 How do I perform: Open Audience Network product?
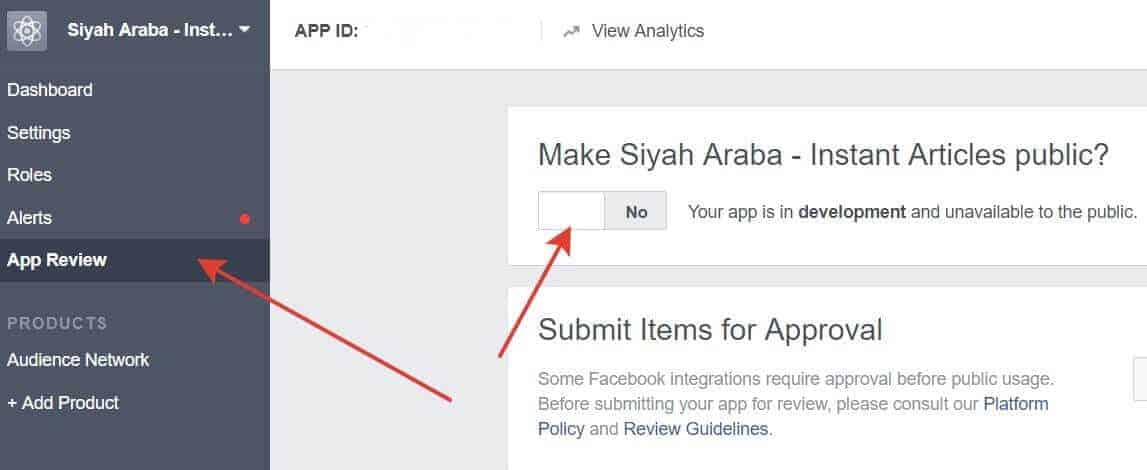pos(78,360)
